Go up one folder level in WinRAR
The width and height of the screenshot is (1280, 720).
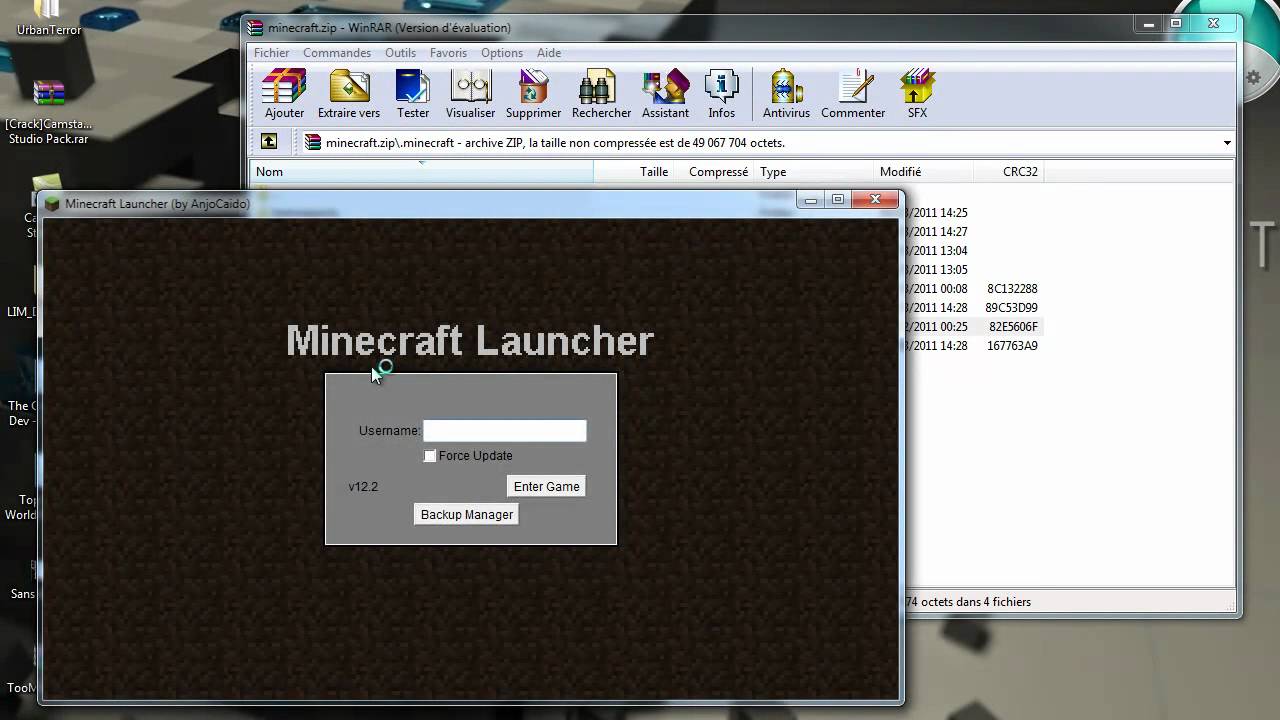269,142
